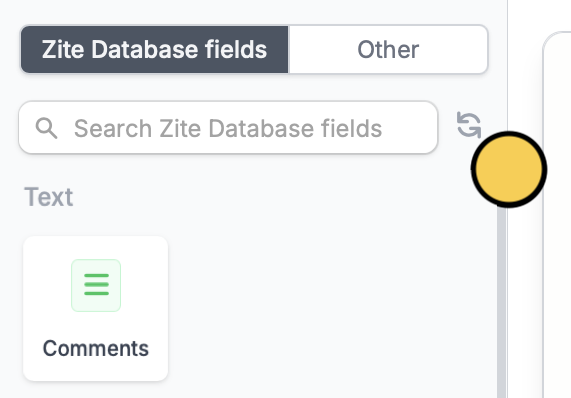571x398 pixels.
Task: Click the Comments label text
Action: point(96,348)
